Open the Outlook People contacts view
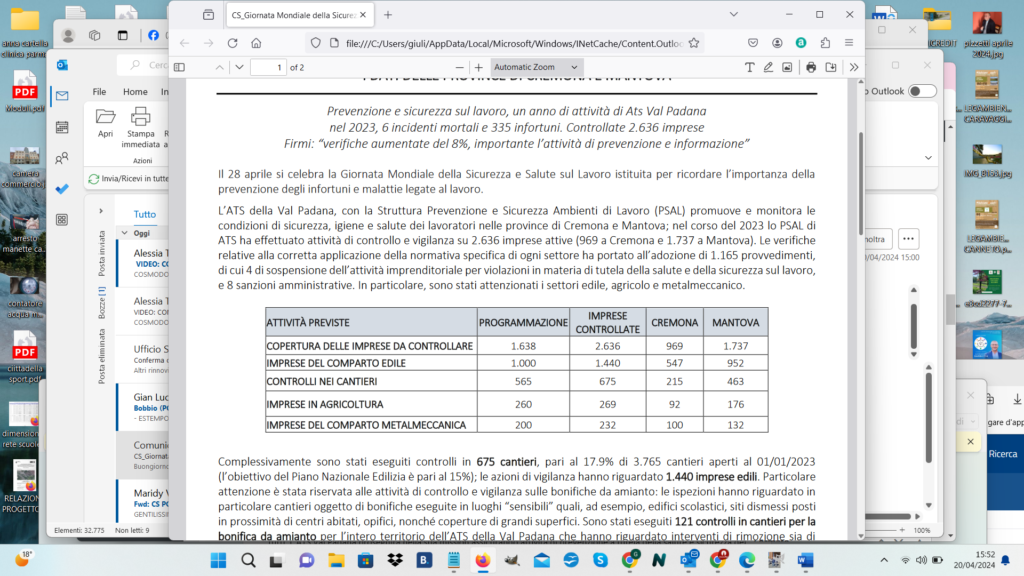Image resolution: width=1024 pixels, height=576 pixels. (x=62, y=158)
